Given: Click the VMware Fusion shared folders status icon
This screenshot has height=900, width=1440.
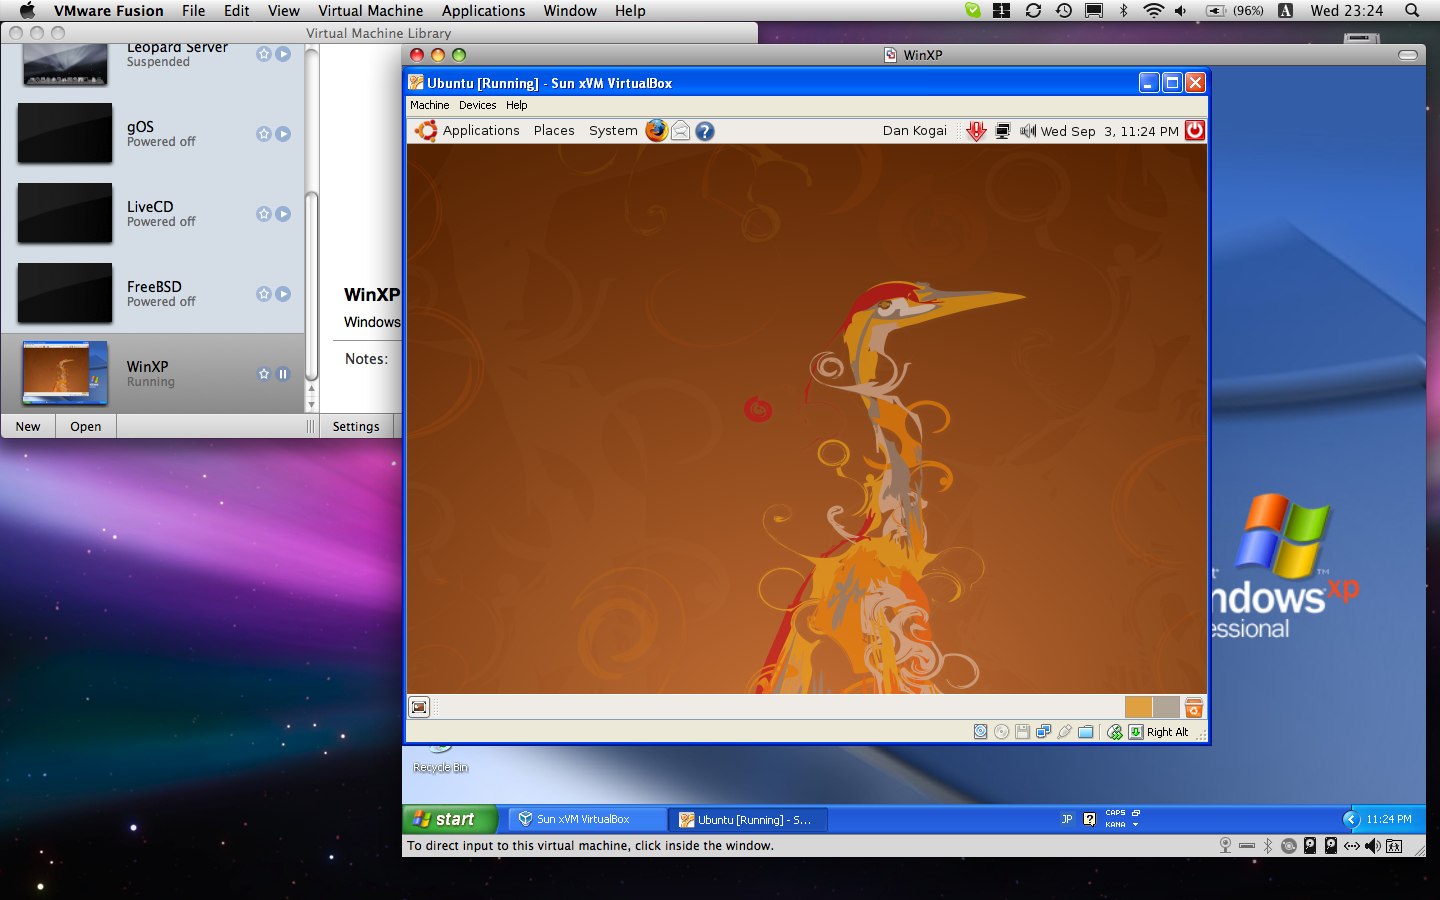Looking at the screenshot, I should (1394, 846).
